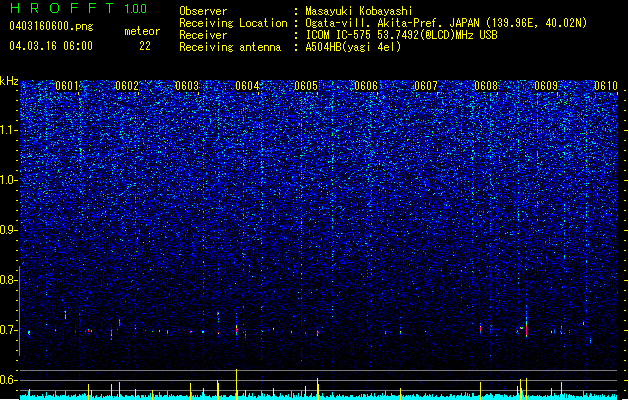The width and height of the screenshot is (629, 400).
Task: Click the 0.8 kHz axis label
Action: coord(9,280)
